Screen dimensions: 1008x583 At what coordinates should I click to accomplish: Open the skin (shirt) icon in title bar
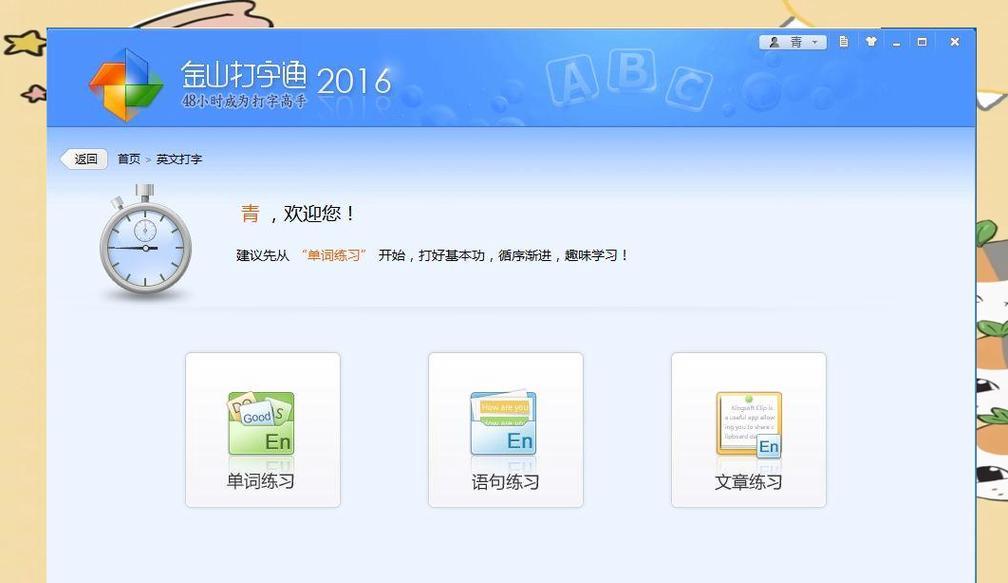pos(871,42)
